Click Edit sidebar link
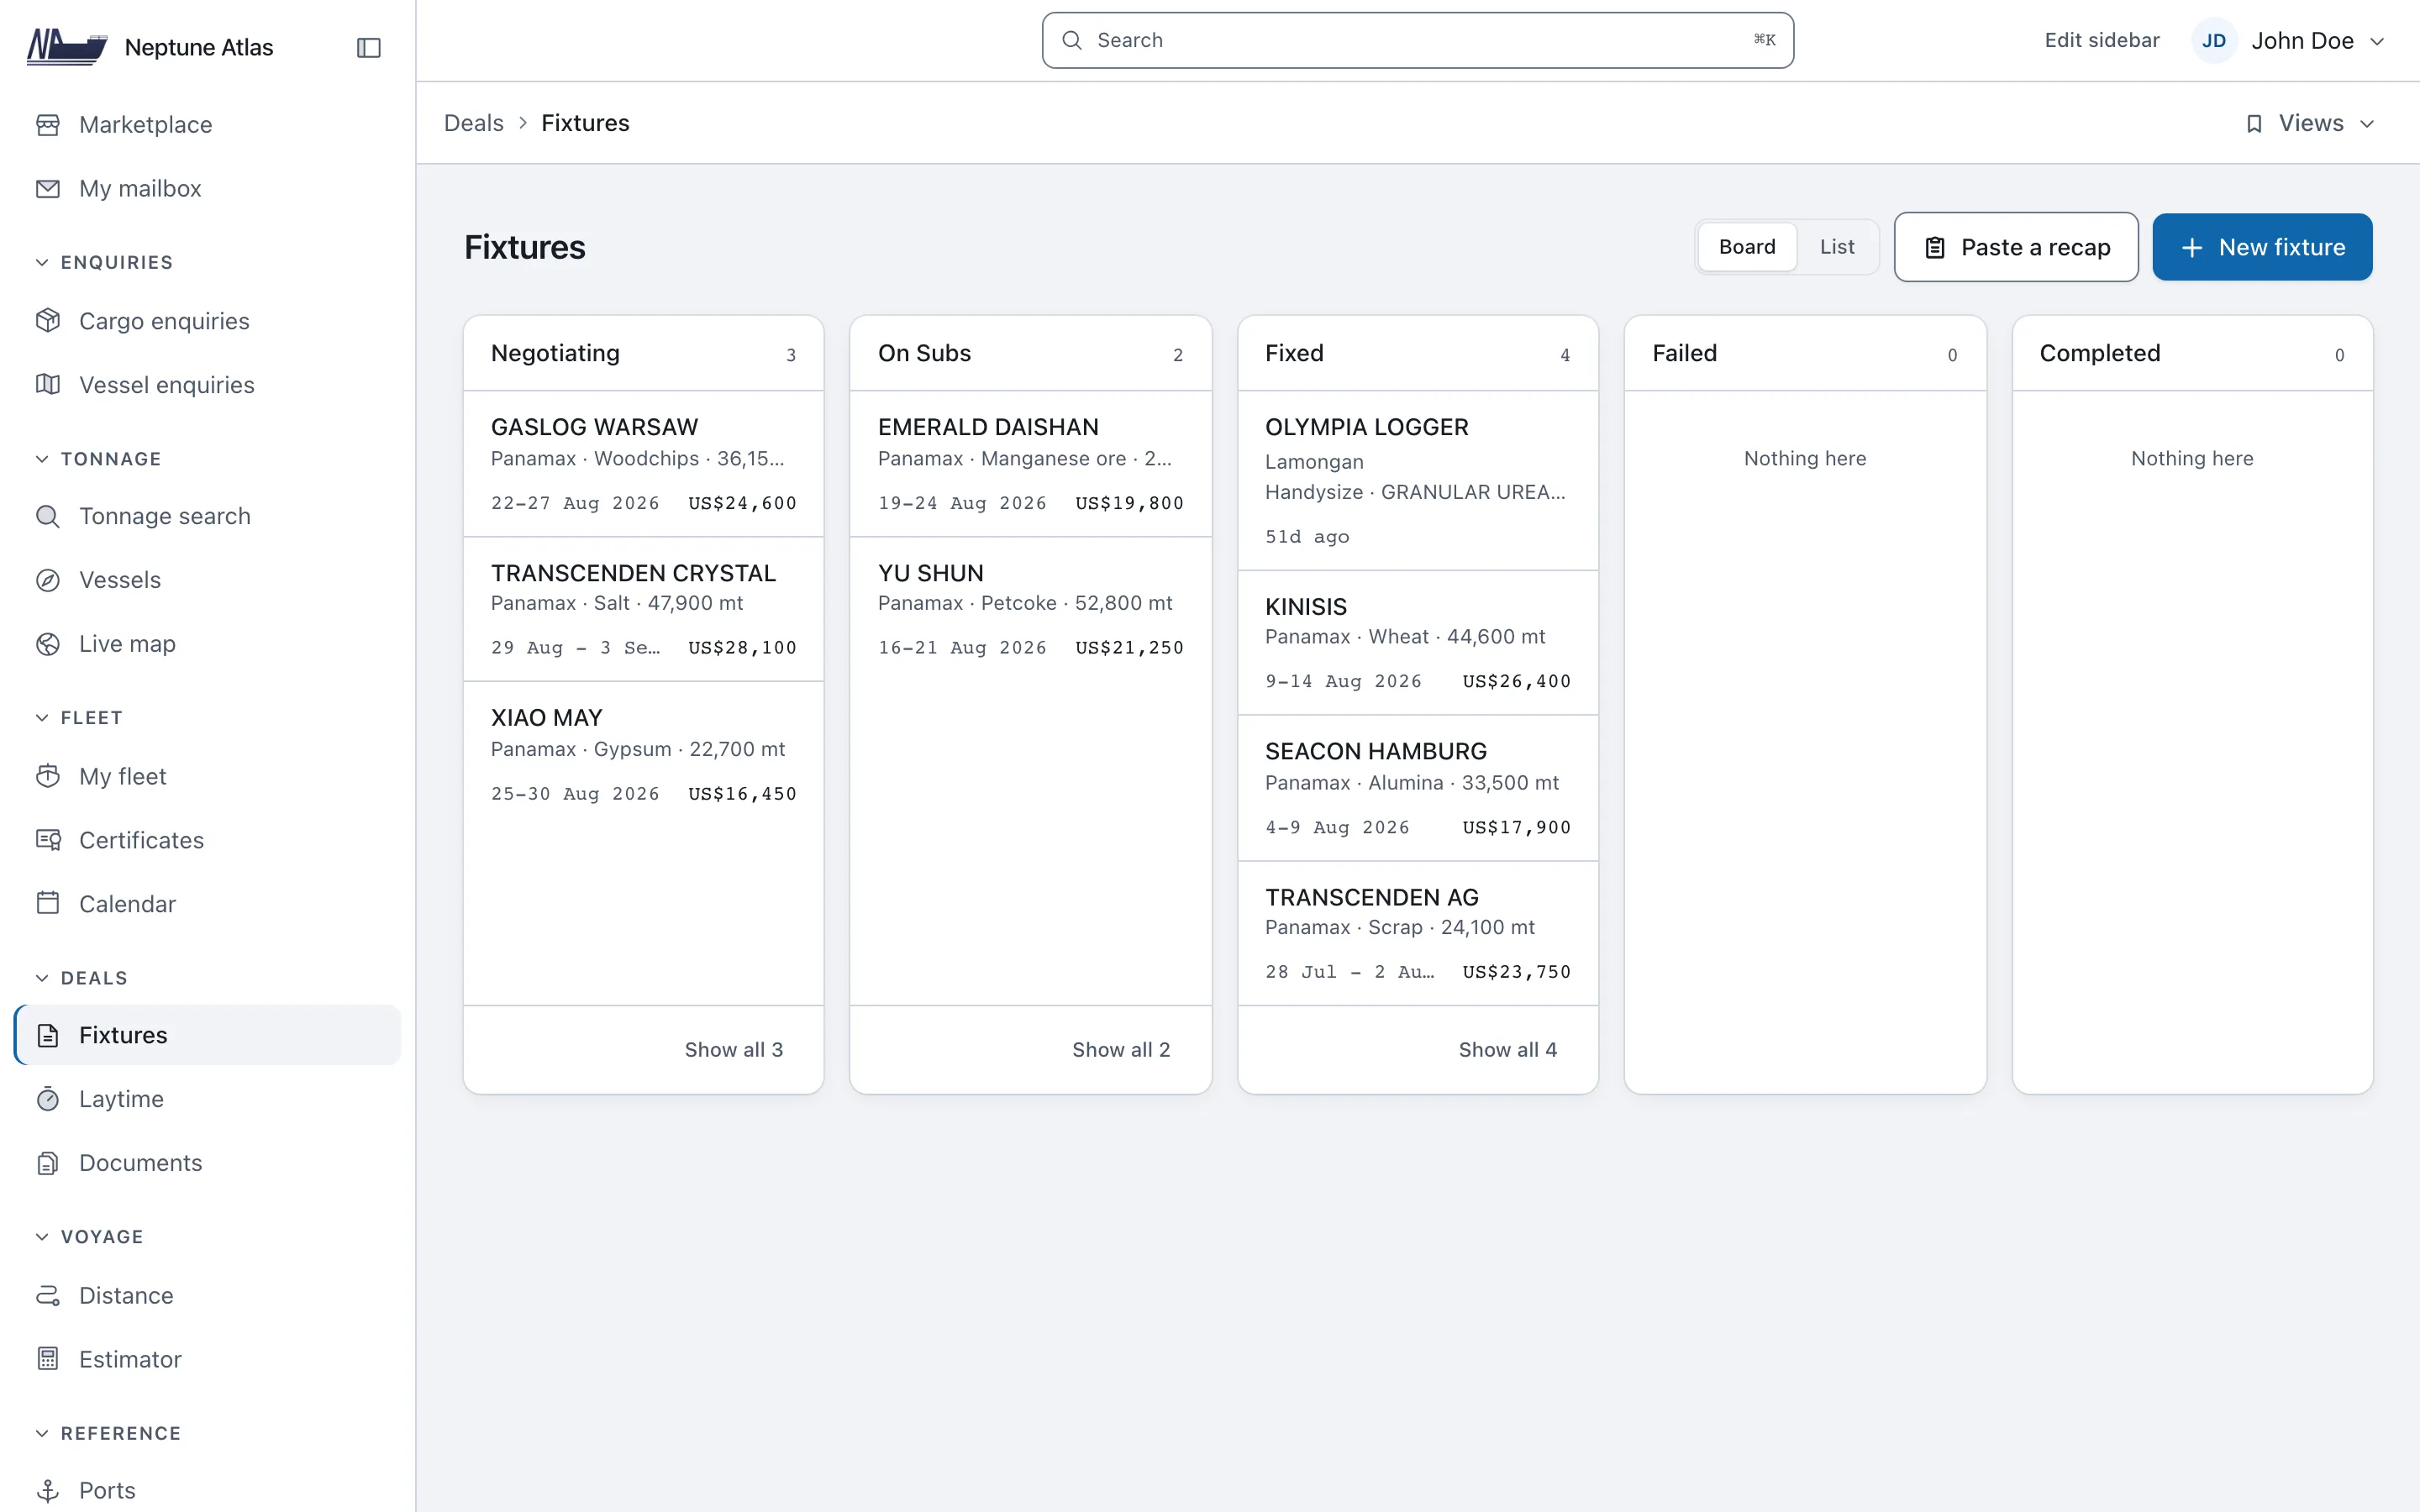2420x1512 pixels. 2102,41
